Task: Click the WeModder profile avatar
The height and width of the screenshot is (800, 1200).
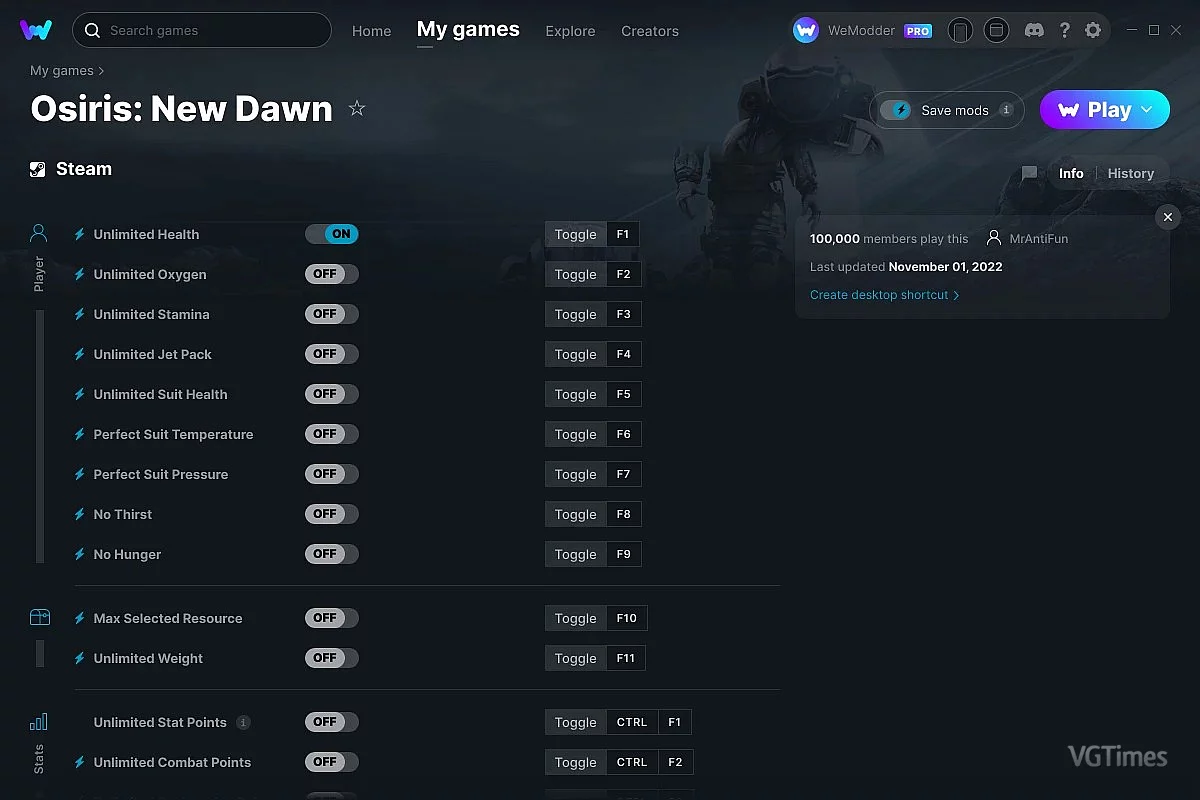Action: tap(806, 30)
